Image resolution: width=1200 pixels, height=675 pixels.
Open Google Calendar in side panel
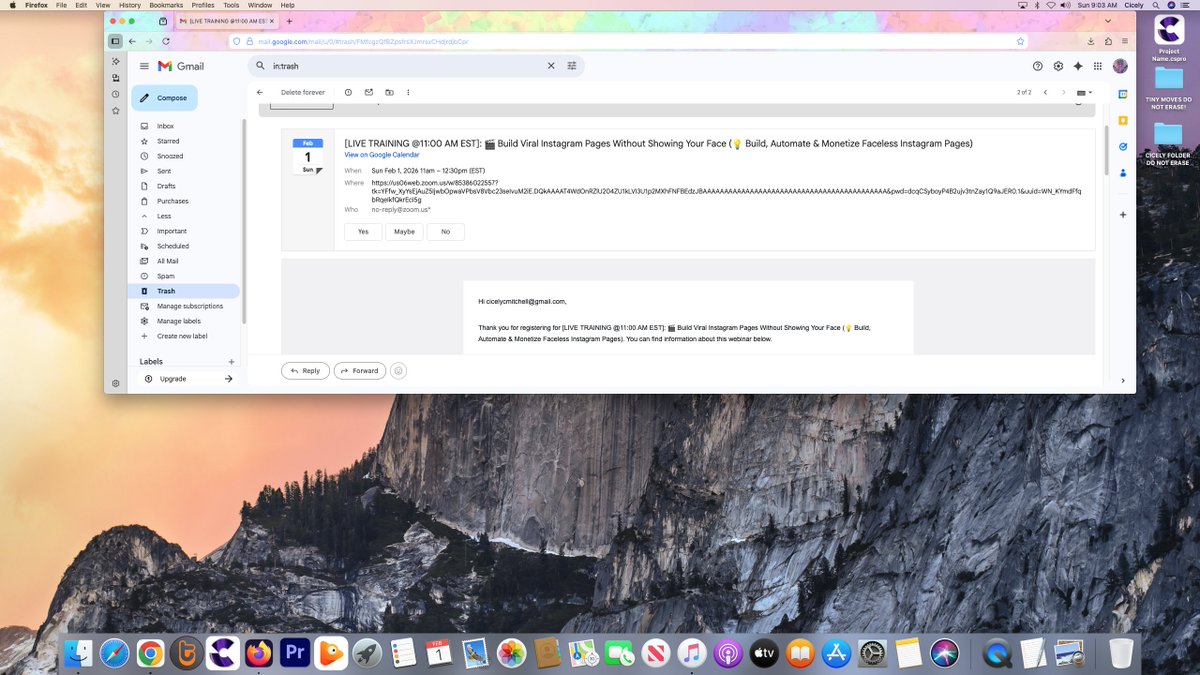[1123, 94]
